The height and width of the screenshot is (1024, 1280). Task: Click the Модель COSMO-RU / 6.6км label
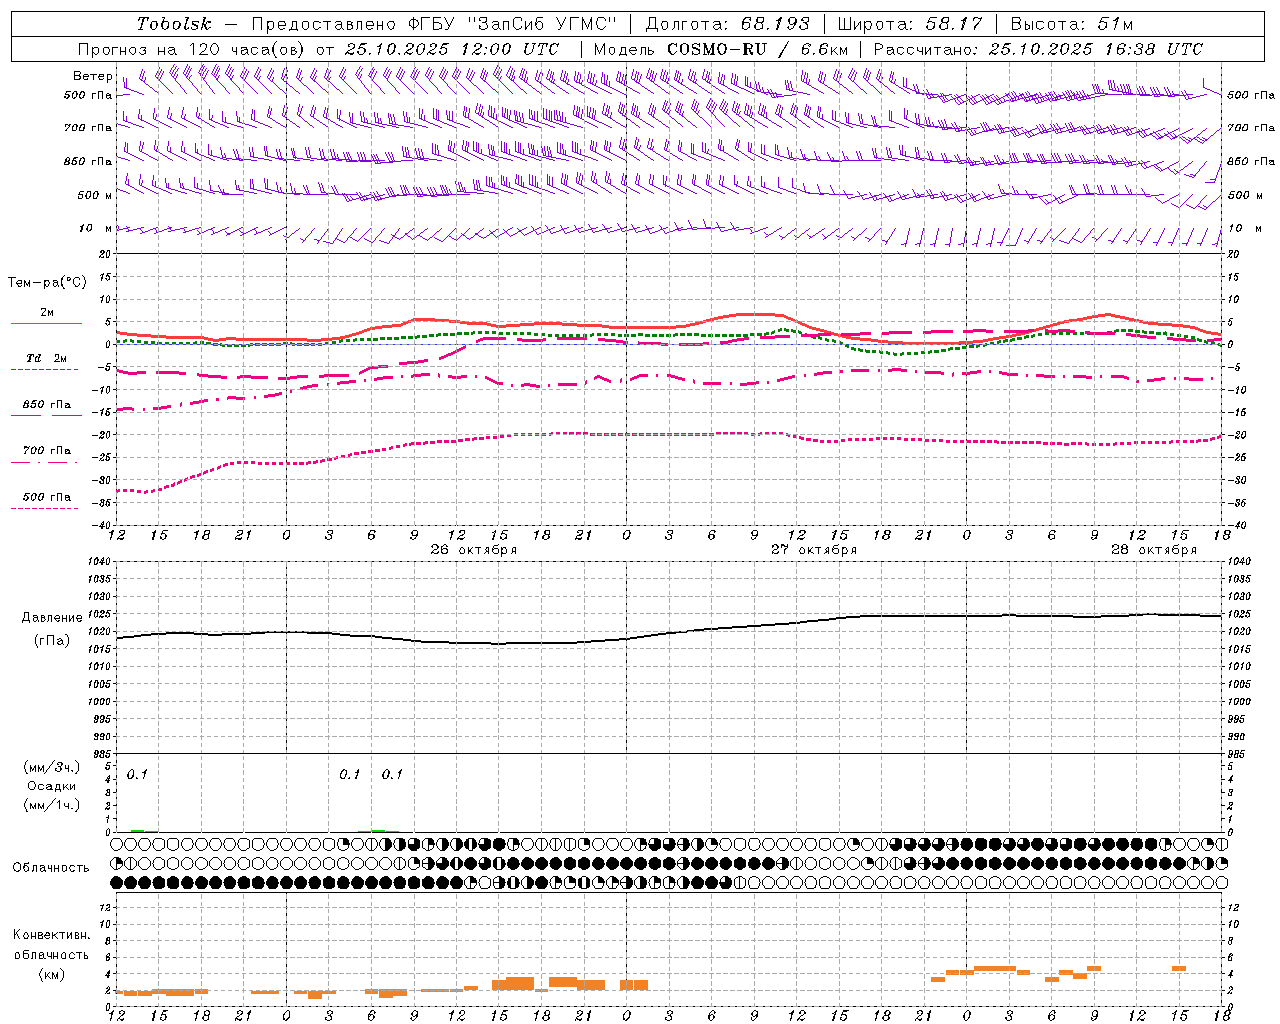pyautogui.click(x=721, y=49)
